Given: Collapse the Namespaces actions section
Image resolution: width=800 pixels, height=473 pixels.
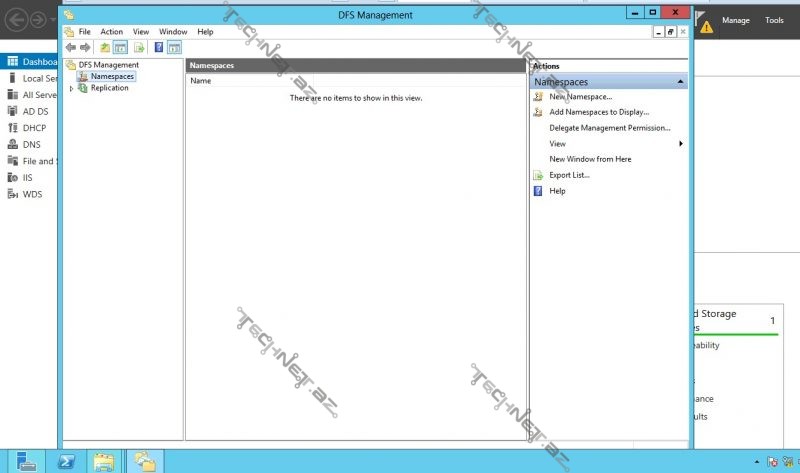Looking at the screenshot, I should [680, 81].
